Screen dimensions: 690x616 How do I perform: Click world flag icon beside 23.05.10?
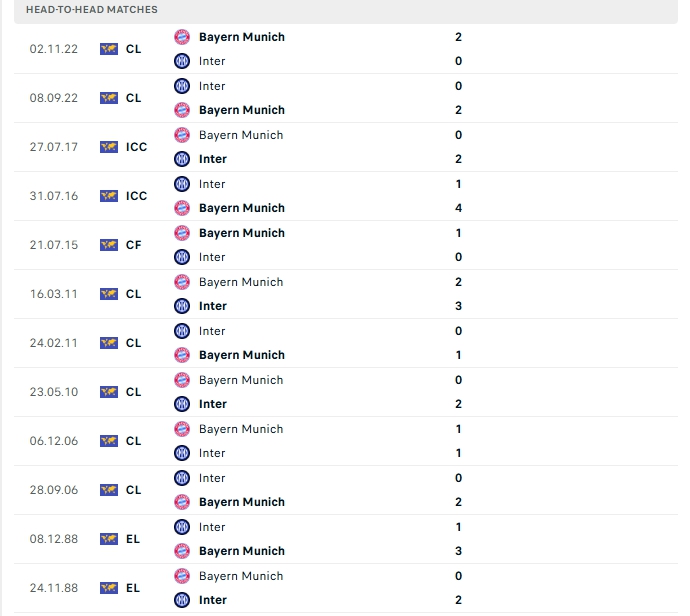pyautogui.click(x=109, y=392)
